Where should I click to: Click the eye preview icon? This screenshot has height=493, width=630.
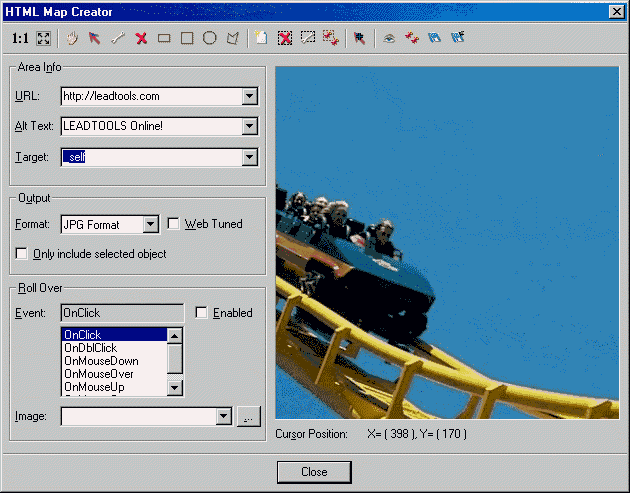point(389,39)
